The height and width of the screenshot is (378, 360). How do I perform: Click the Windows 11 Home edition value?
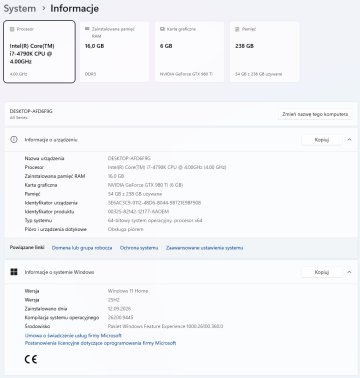(128, 291)
